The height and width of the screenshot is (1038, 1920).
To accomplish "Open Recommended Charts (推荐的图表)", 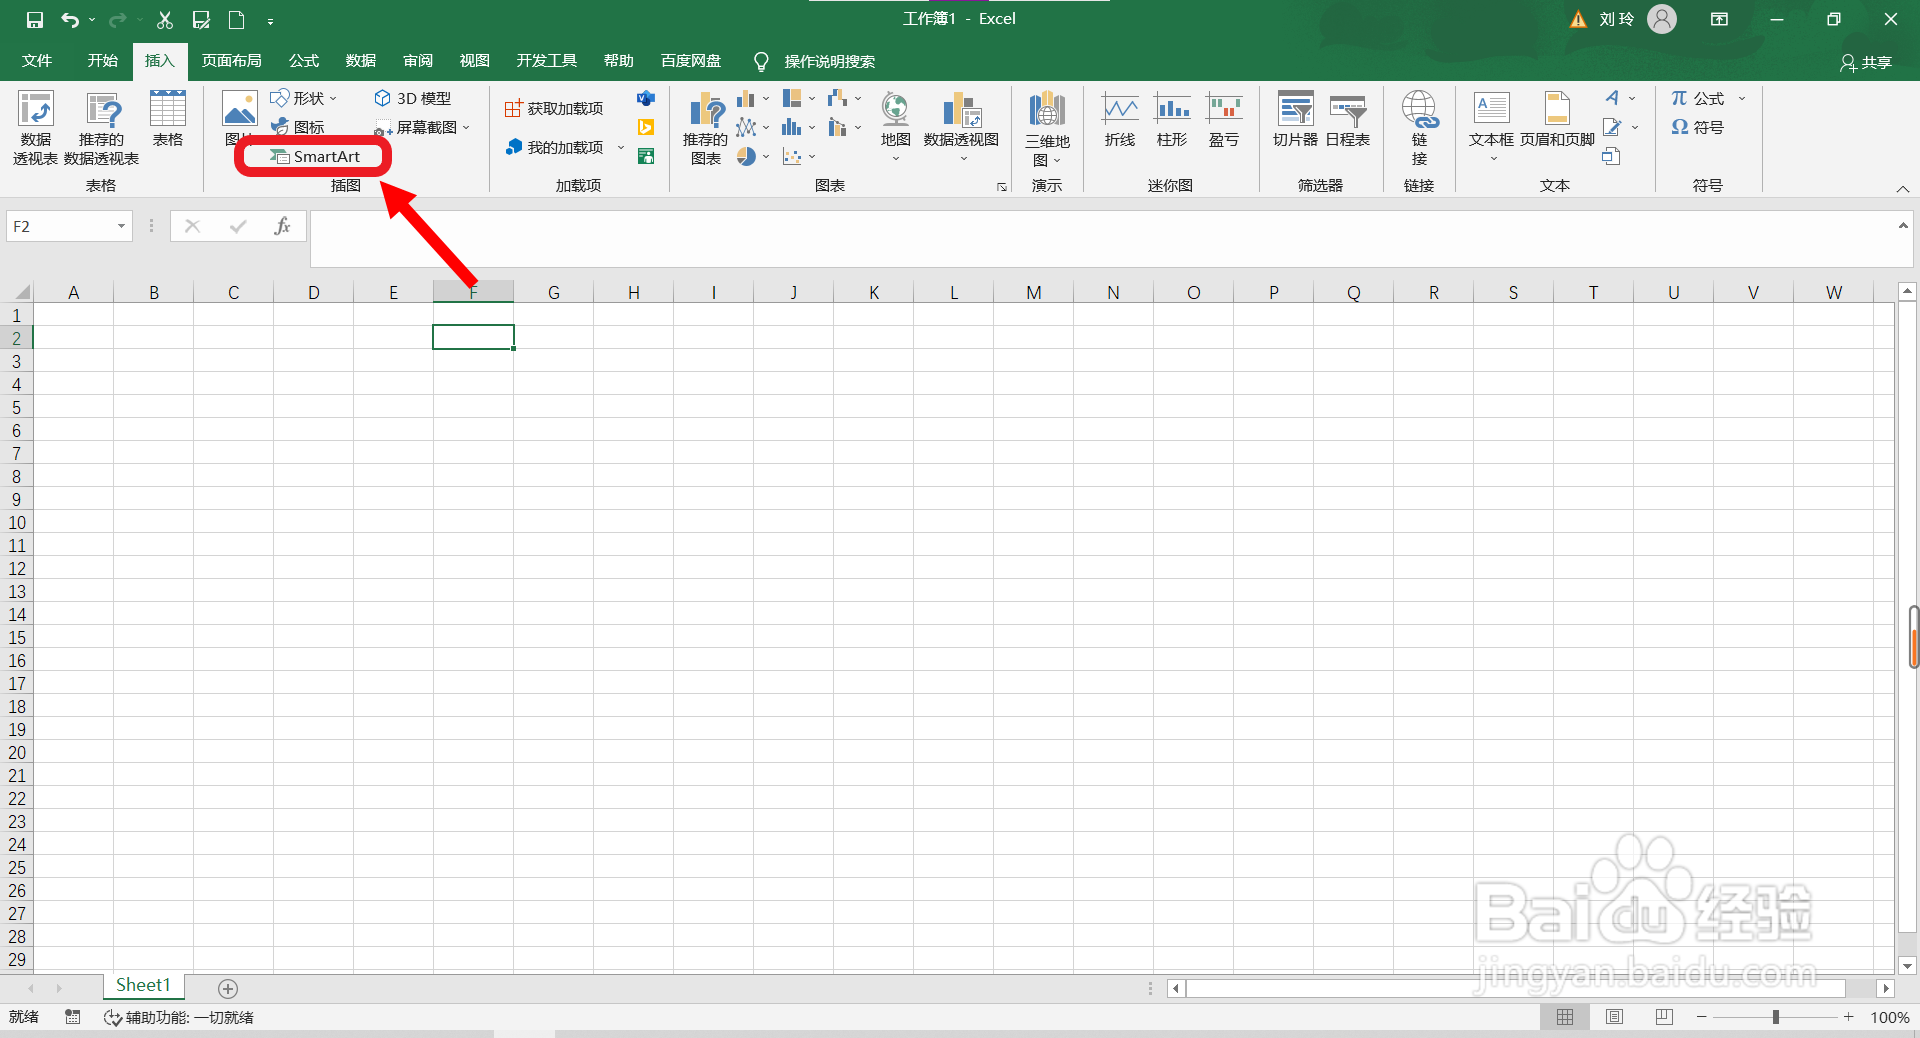I will coord(706,127).
